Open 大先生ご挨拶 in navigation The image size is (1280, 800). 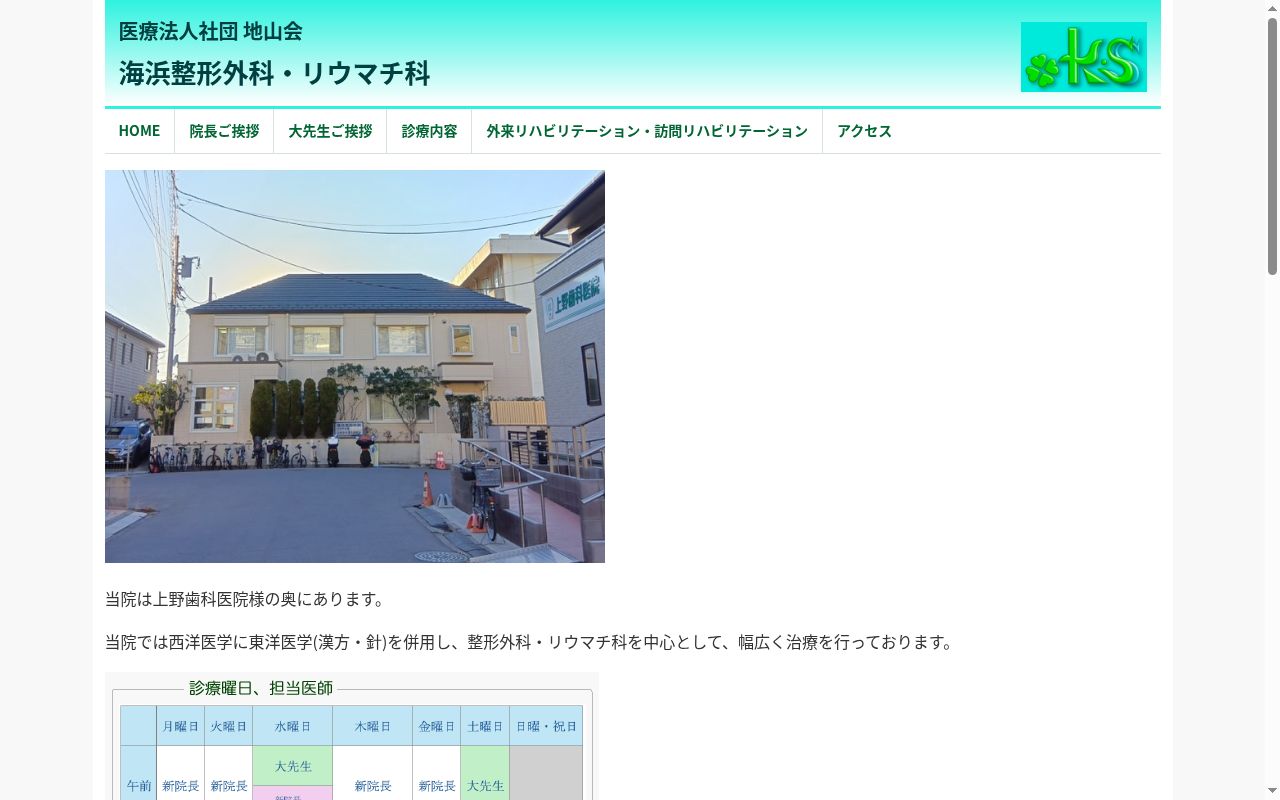pos(330,131)
